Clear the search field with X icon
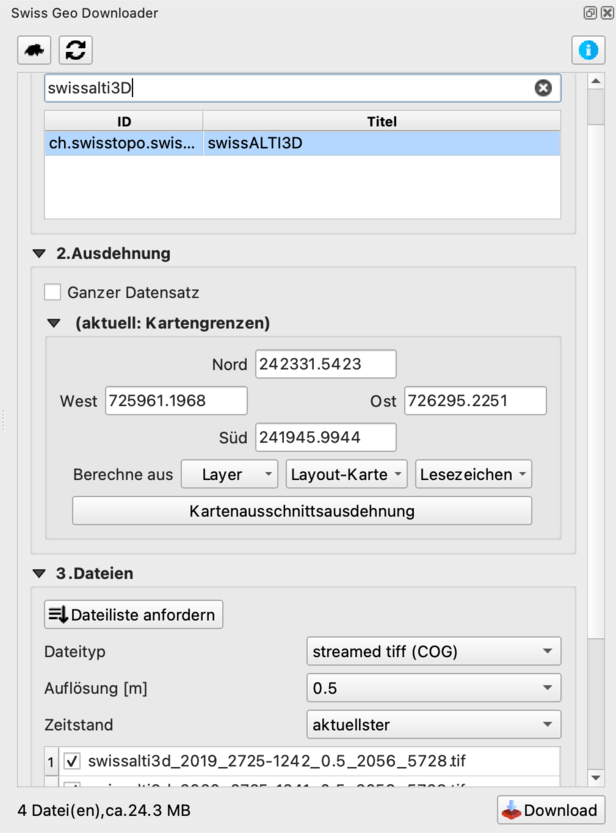Viewport: 616px width, 833px height. click(x=543, y=88)
